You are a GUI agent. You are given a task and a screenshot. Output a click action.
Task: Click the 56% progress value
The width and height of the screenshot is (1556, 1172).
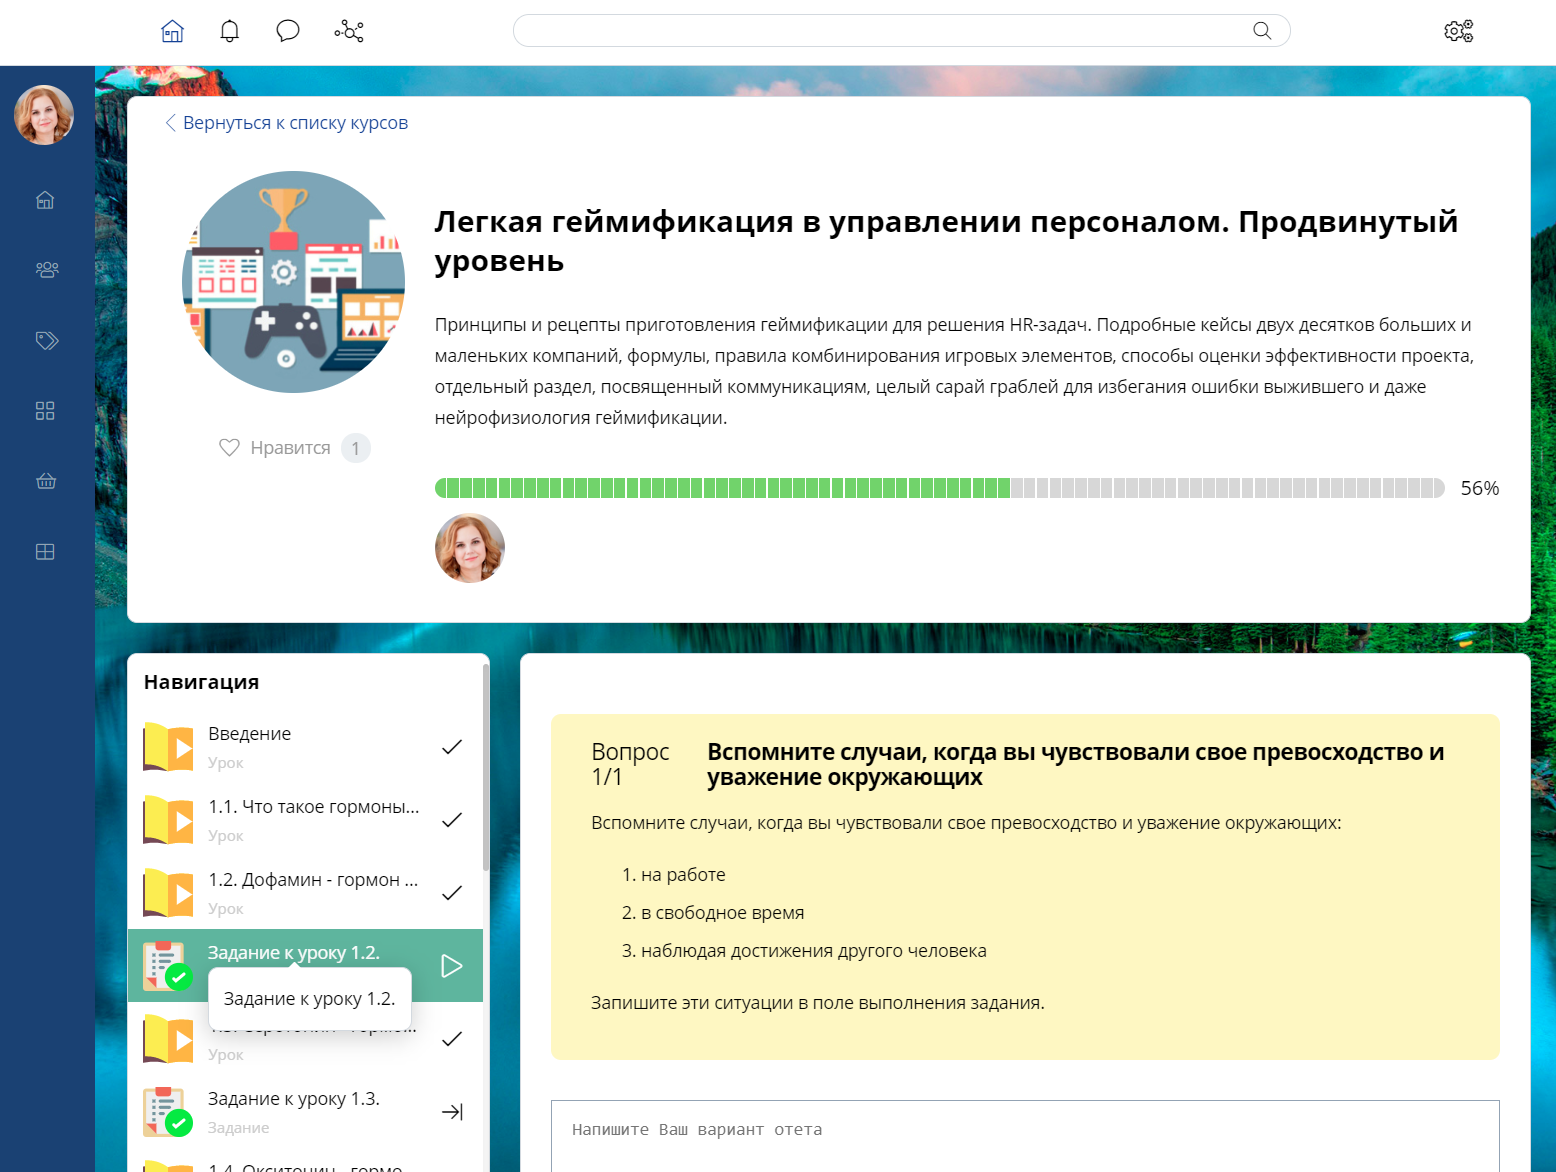[x=1480, y=488]
